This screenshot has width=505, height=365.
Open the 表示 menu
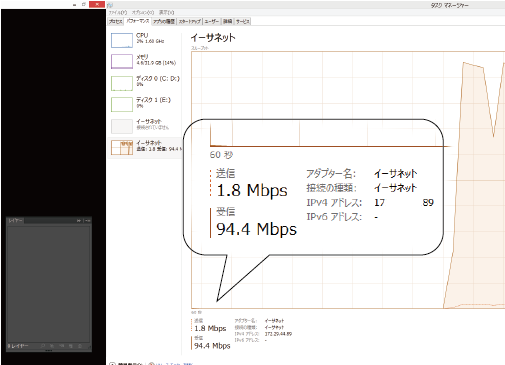tap(166, 12)
